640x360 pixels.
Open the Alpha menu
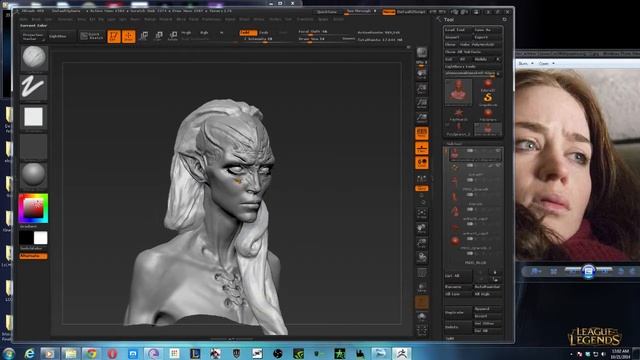(24, 19)
